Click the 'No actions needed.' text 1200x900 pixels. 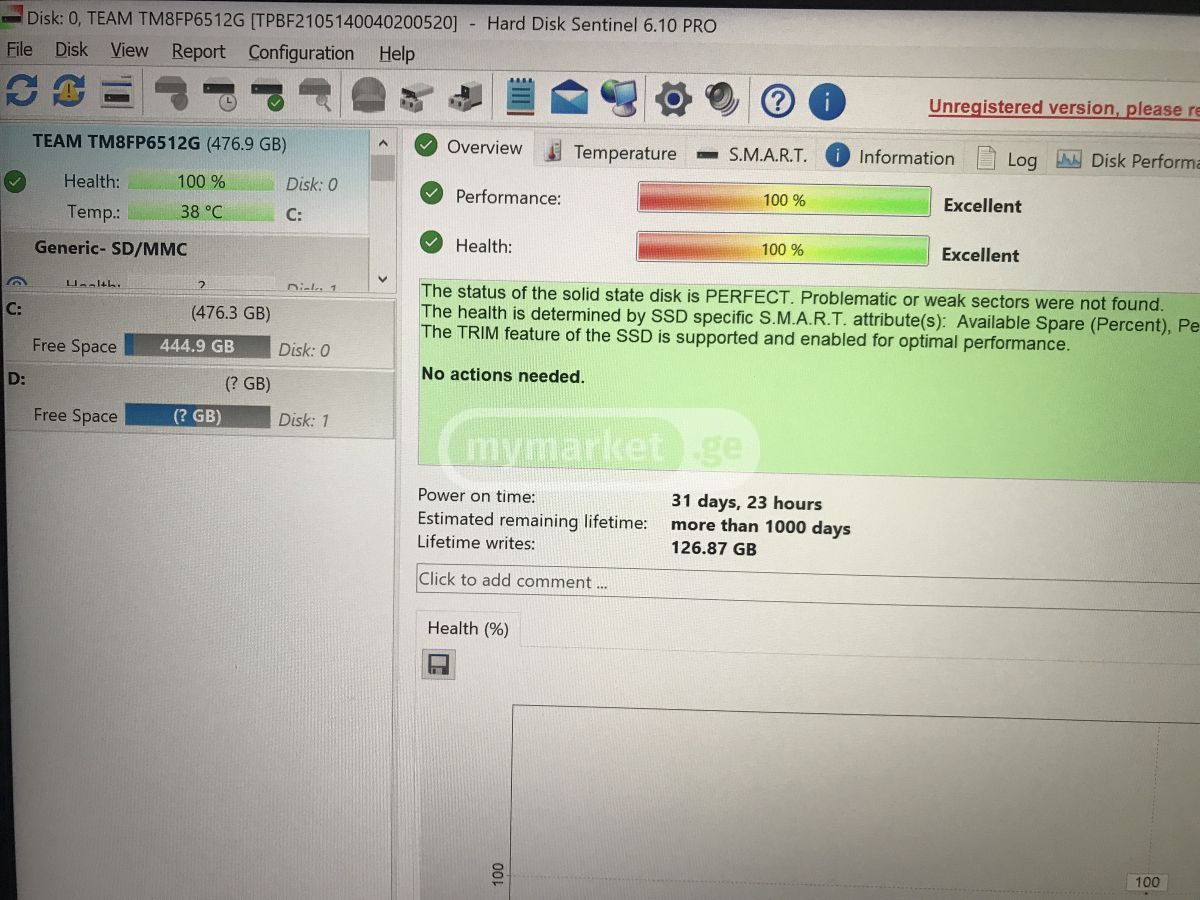(502, 376)
